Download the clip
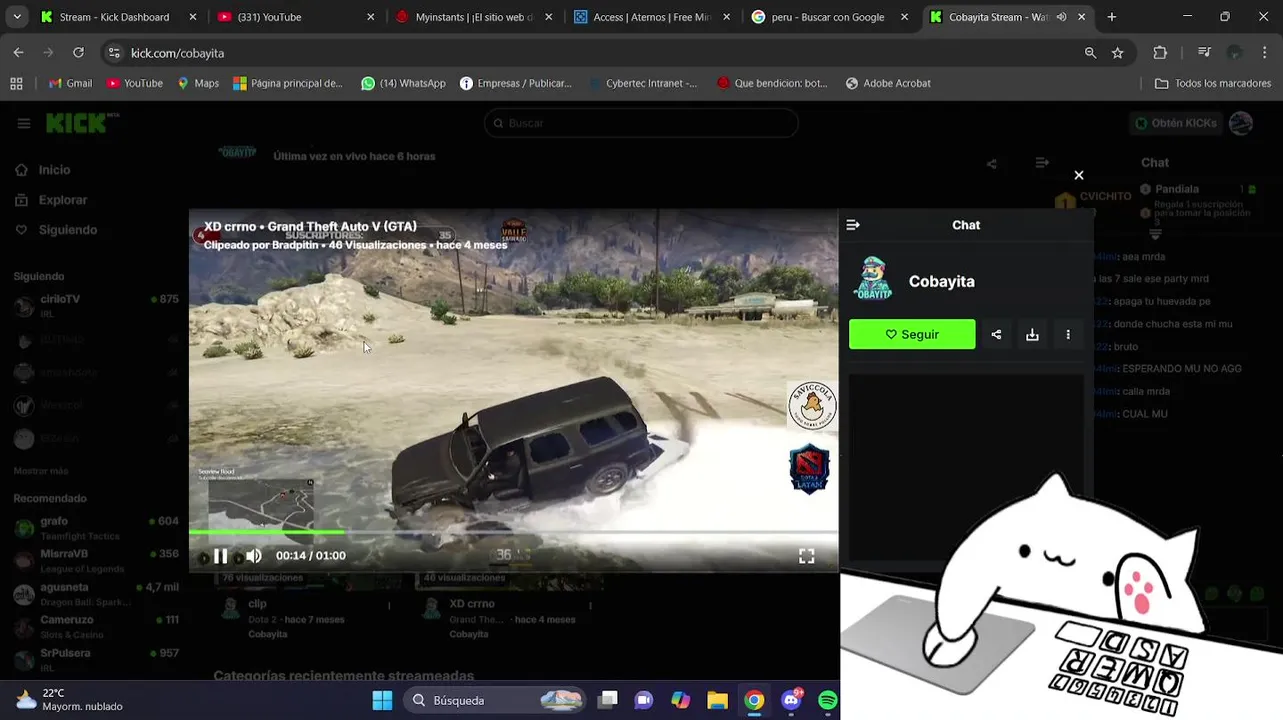The width and height of the screenshot is (1283, 720). click(x=1032, y=335)
